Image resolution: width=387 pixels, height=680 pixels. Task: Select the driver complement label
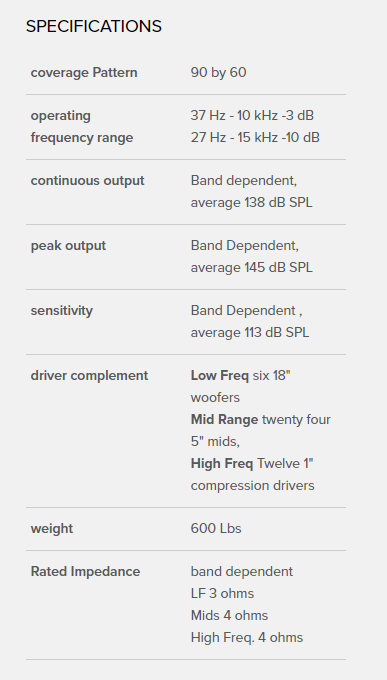click(89, 376)
